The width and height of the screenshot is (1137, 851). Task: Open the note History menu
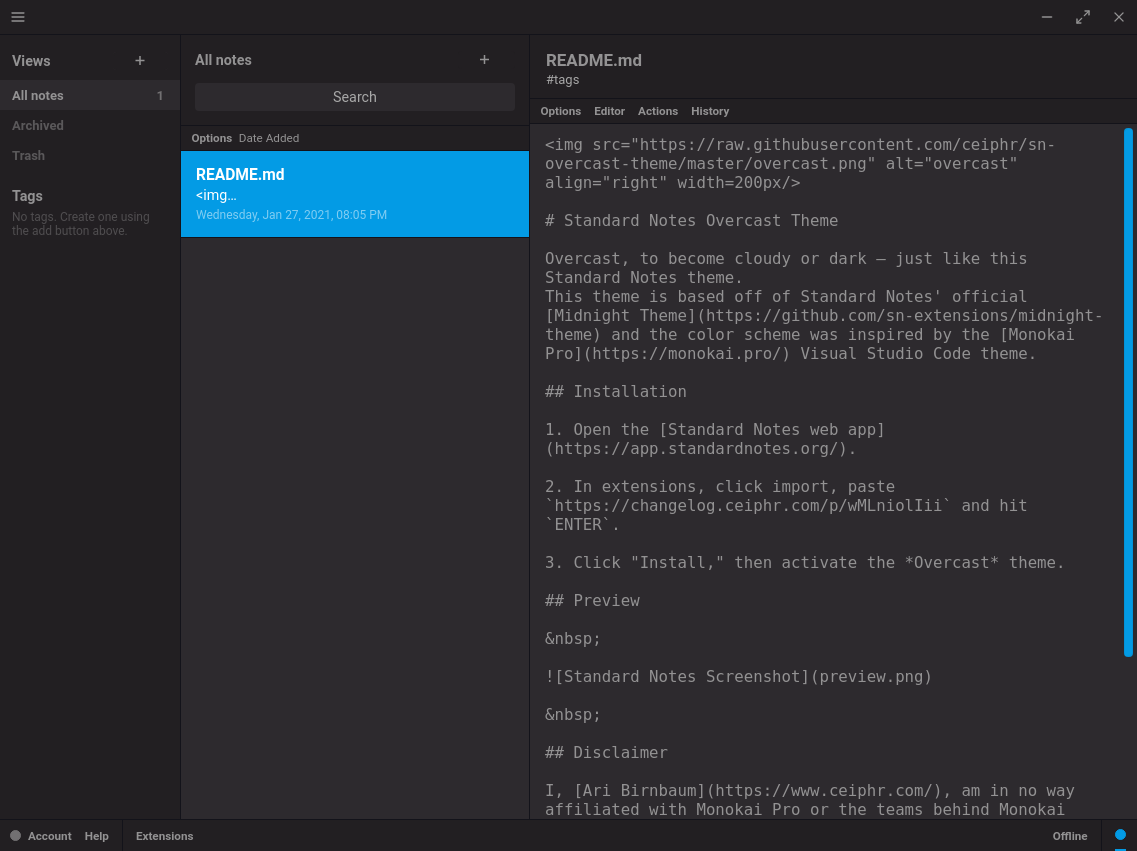point(710,111)
